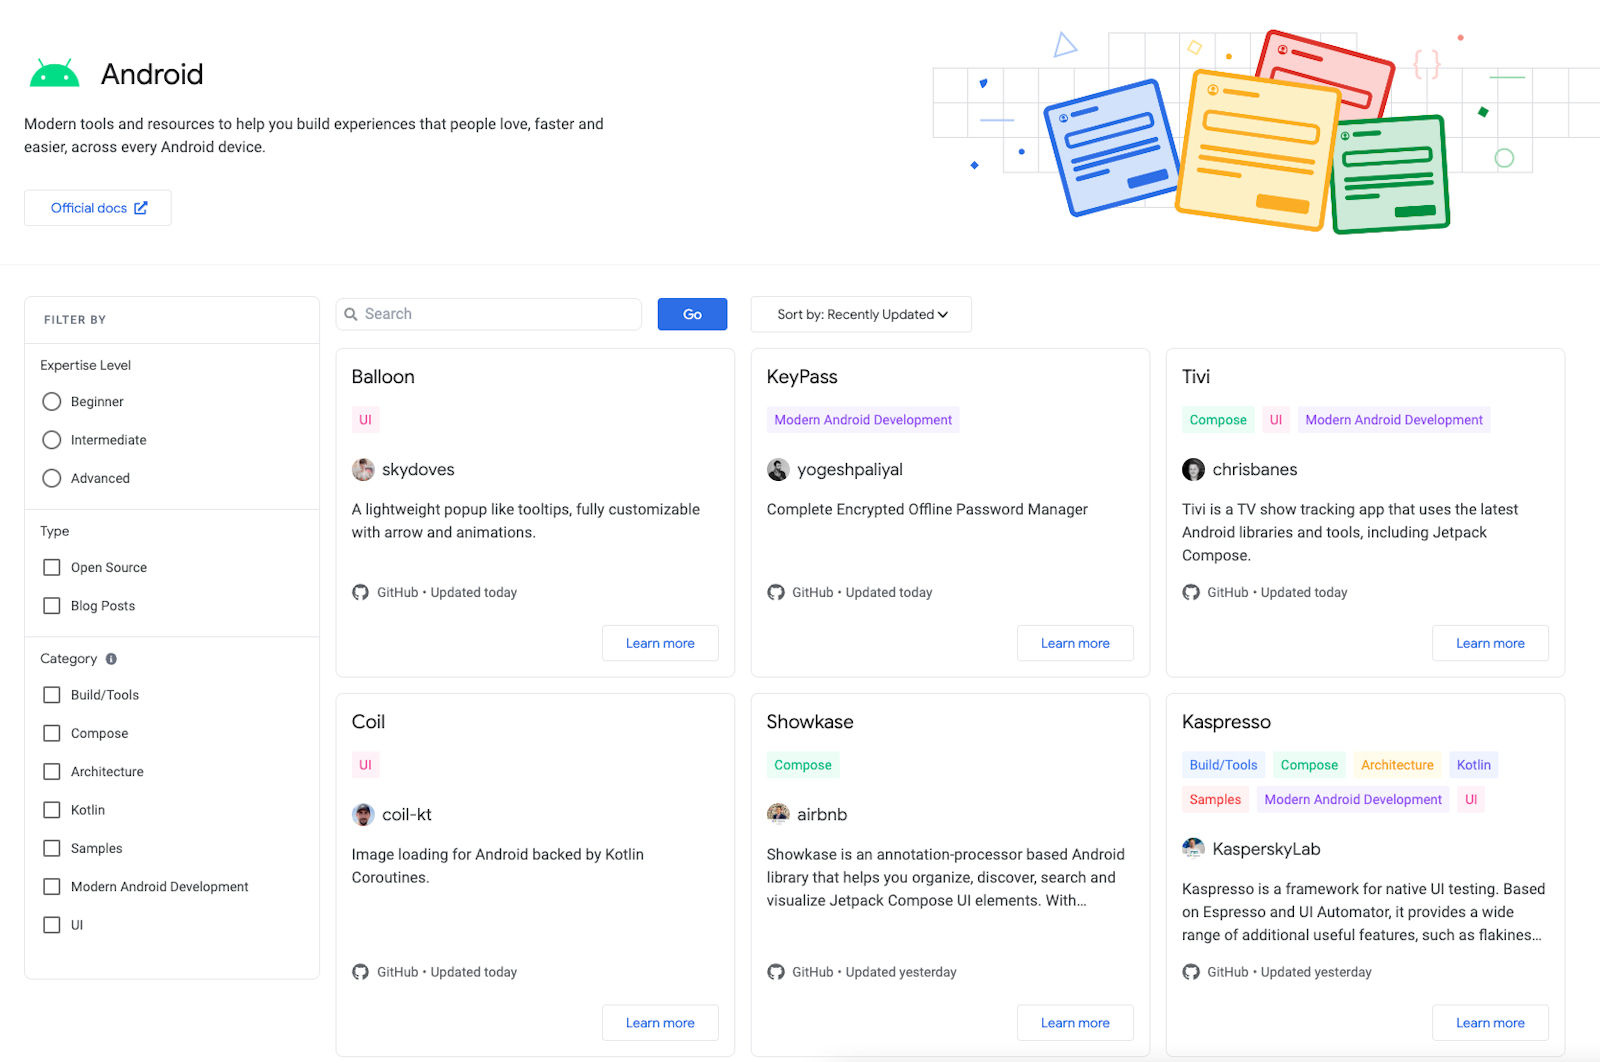Tick the Architecture category checkbox

point(52,772)
